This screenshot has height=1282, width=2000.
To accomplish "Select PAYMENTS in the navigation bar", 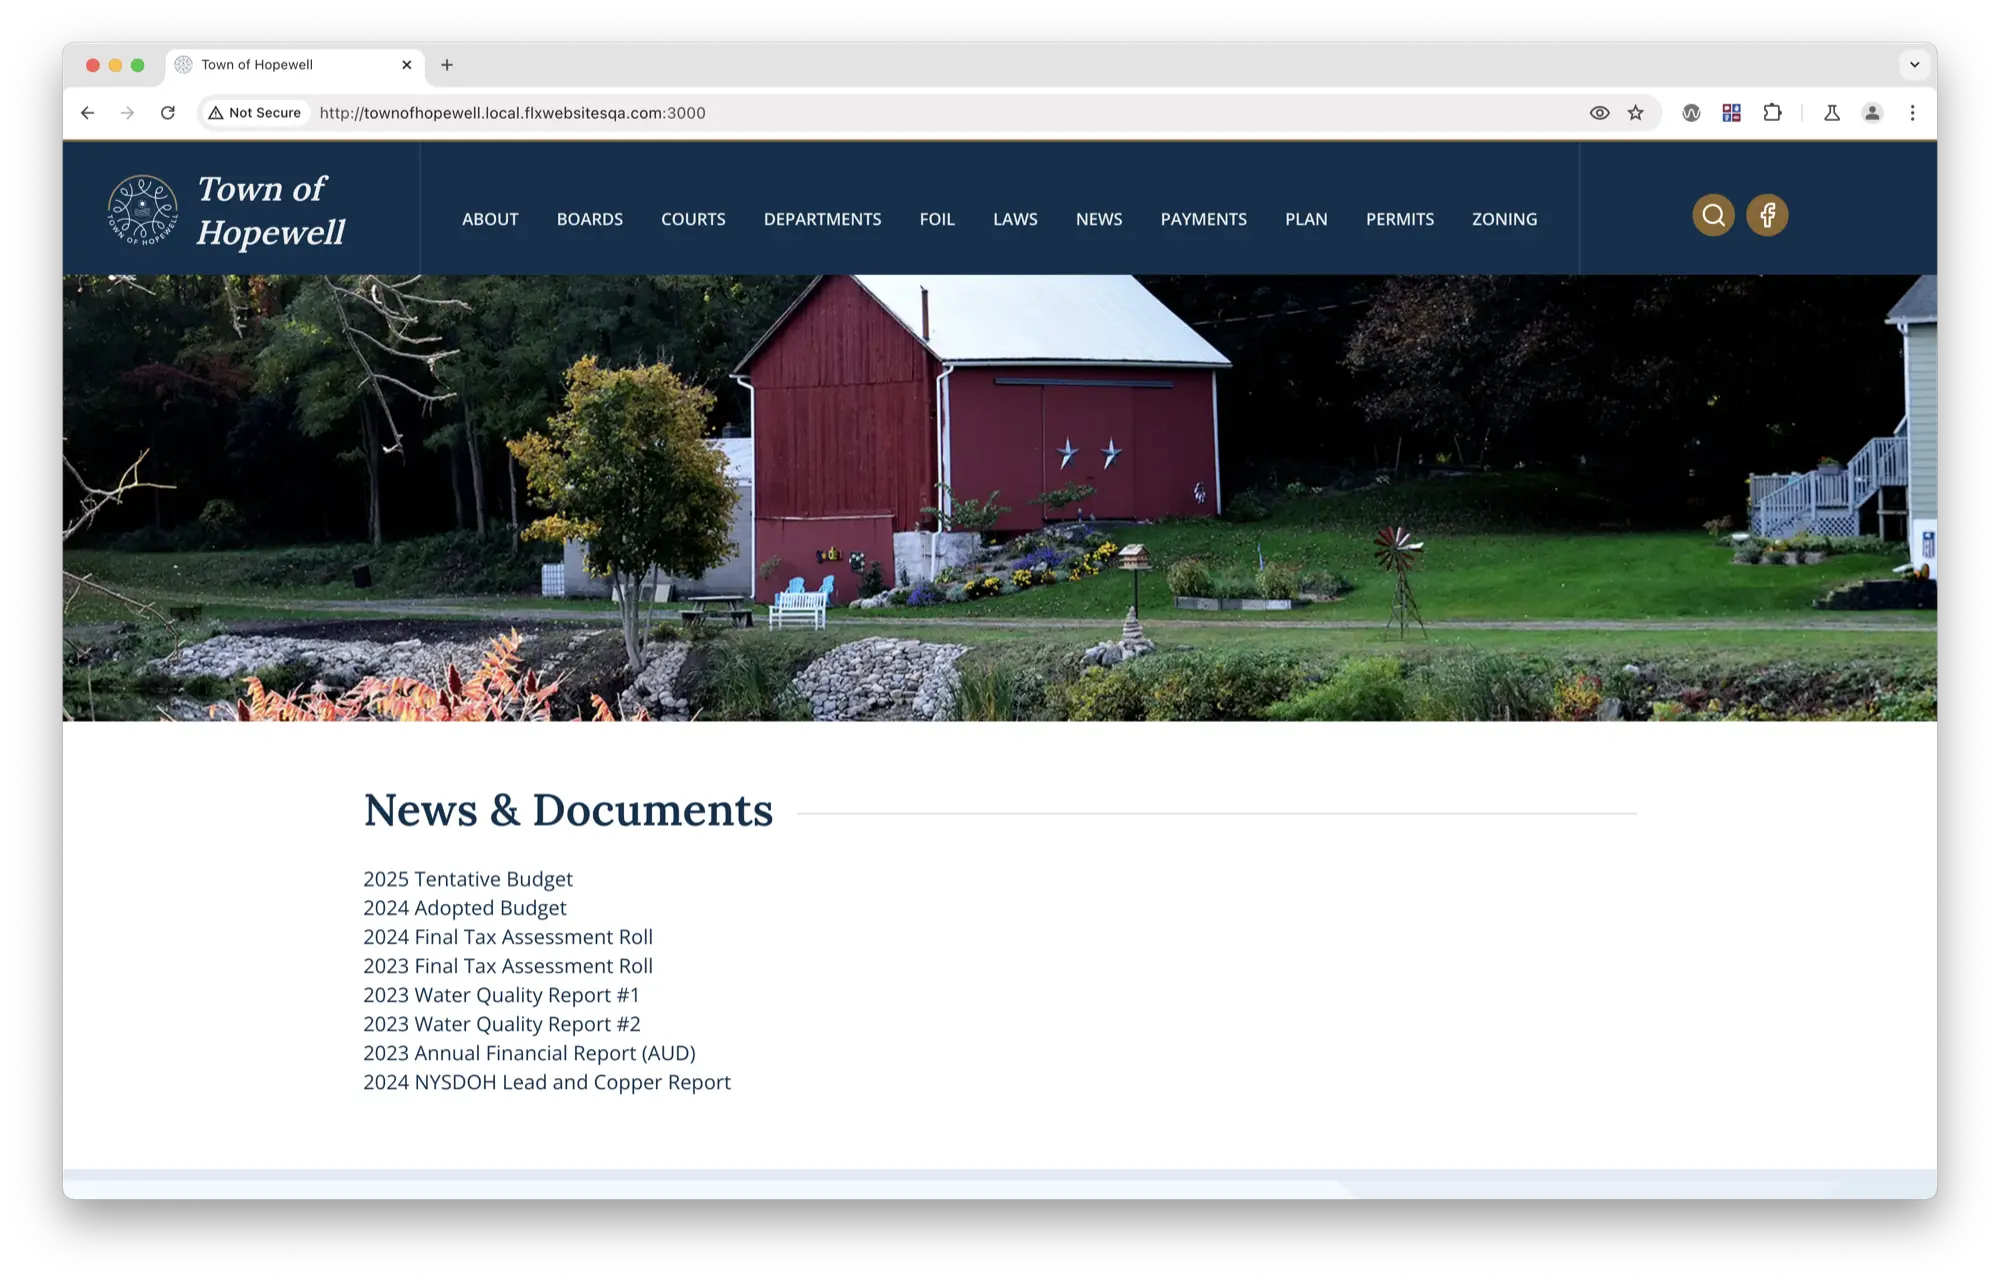I will [1203, 219].
